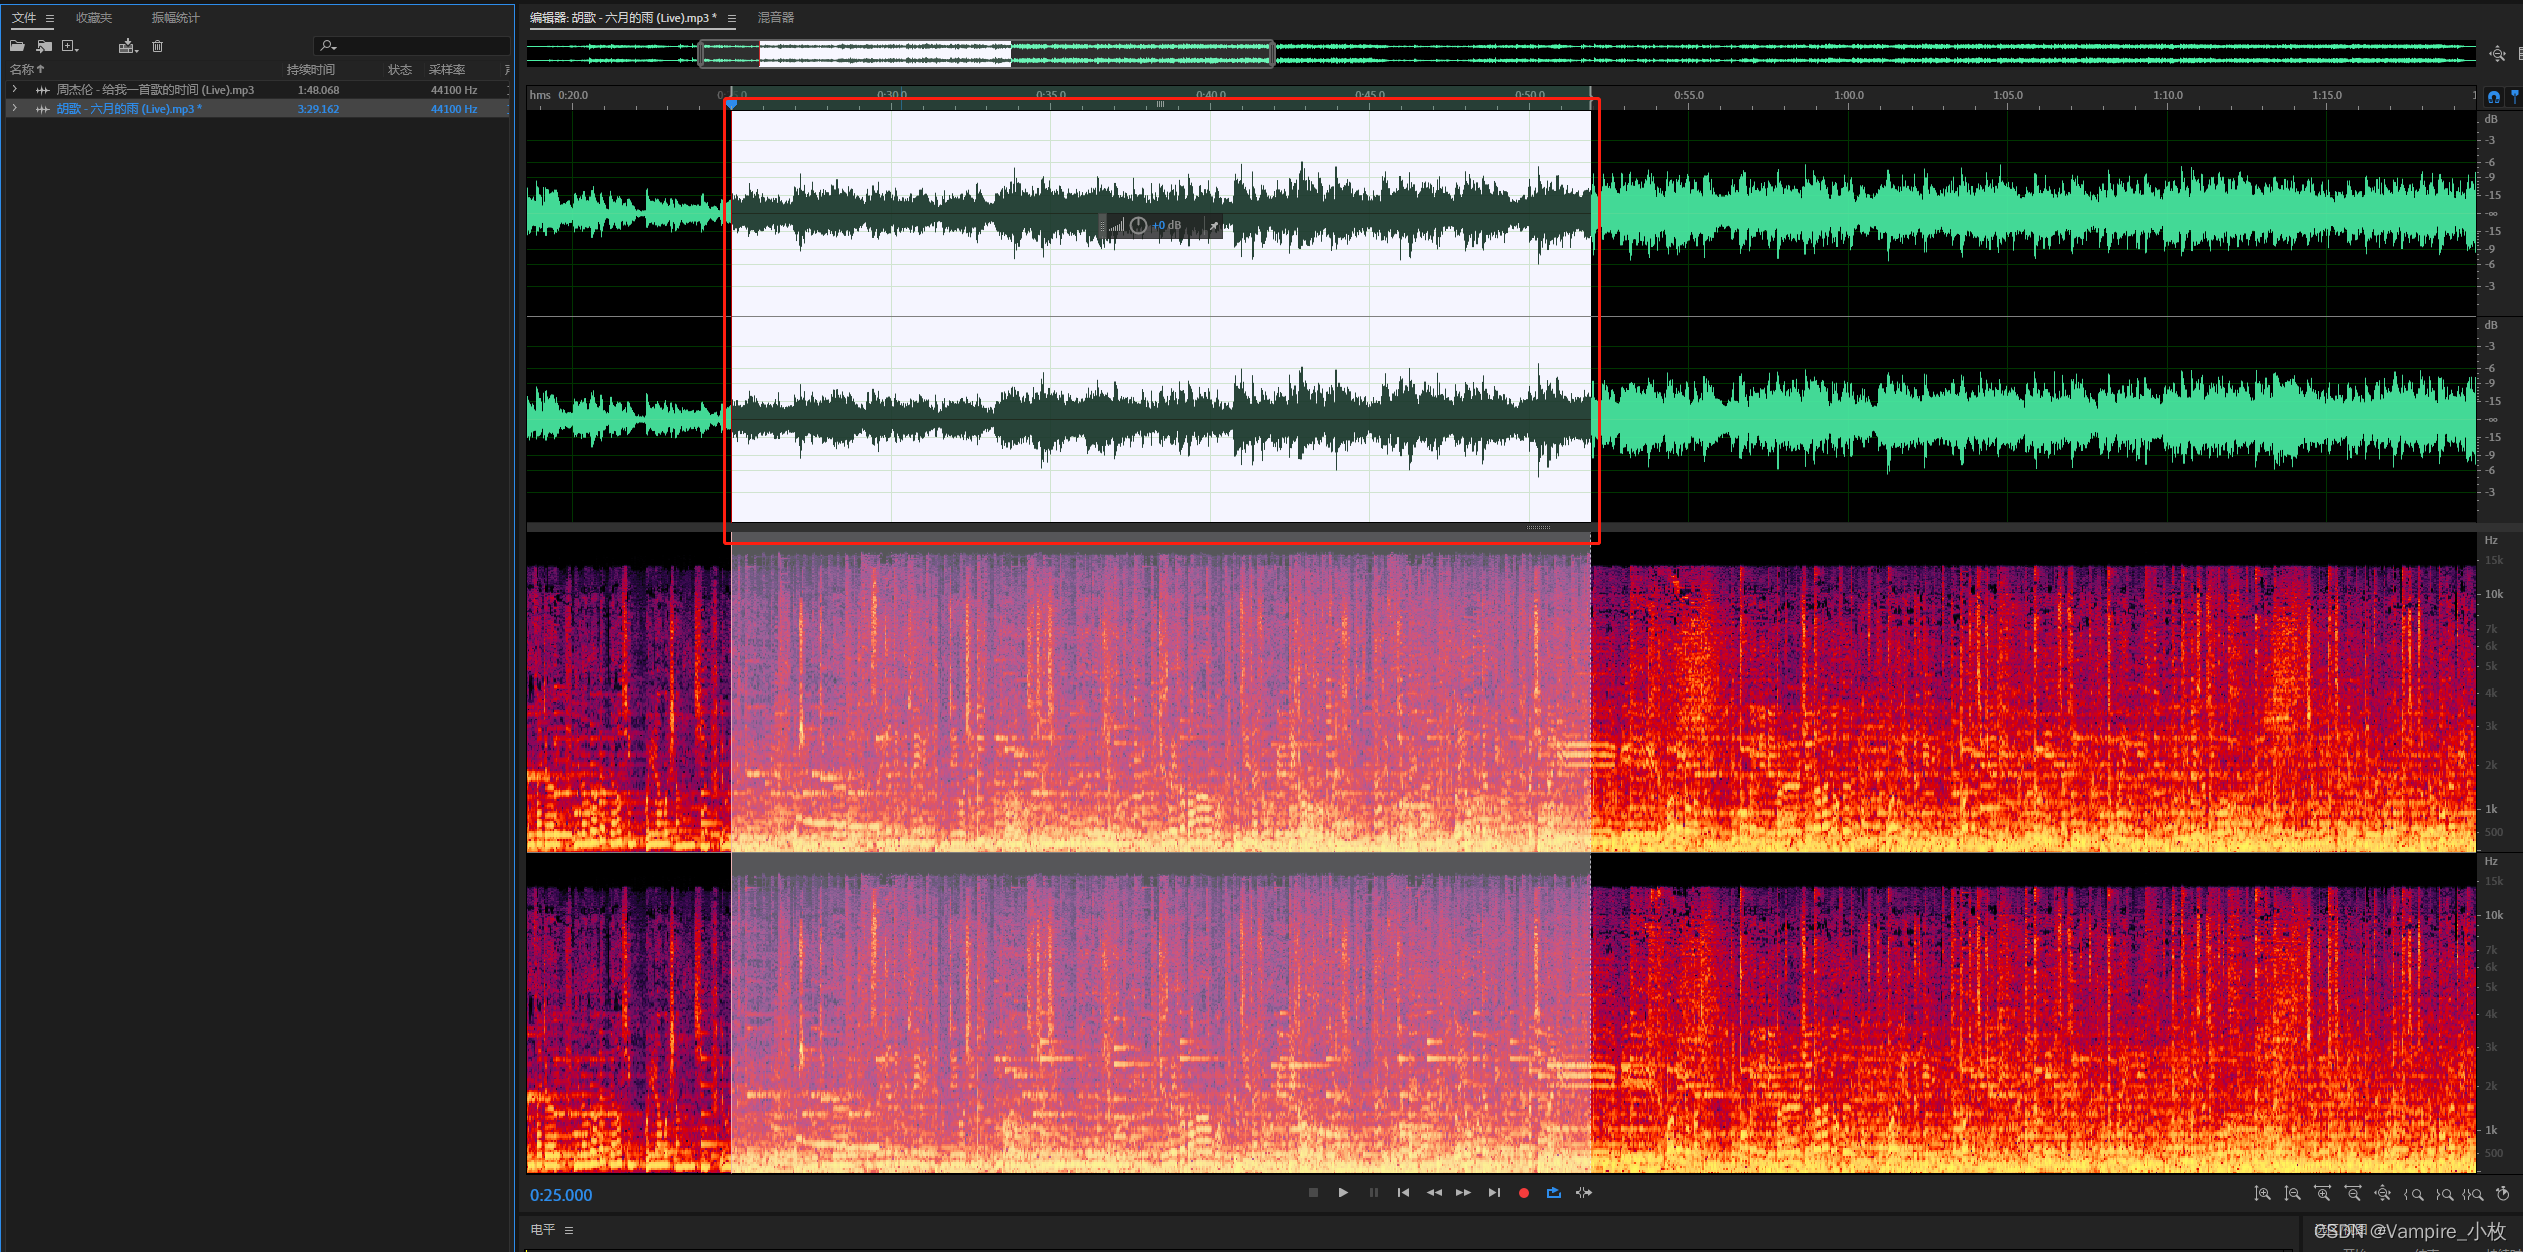Switch to the 混音器 tab
This screenshot has width=2523, height=1252.
pos(775,18)
